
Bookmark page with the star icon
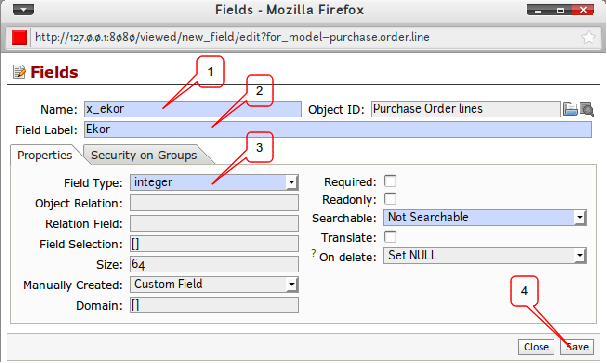point(588,37)
